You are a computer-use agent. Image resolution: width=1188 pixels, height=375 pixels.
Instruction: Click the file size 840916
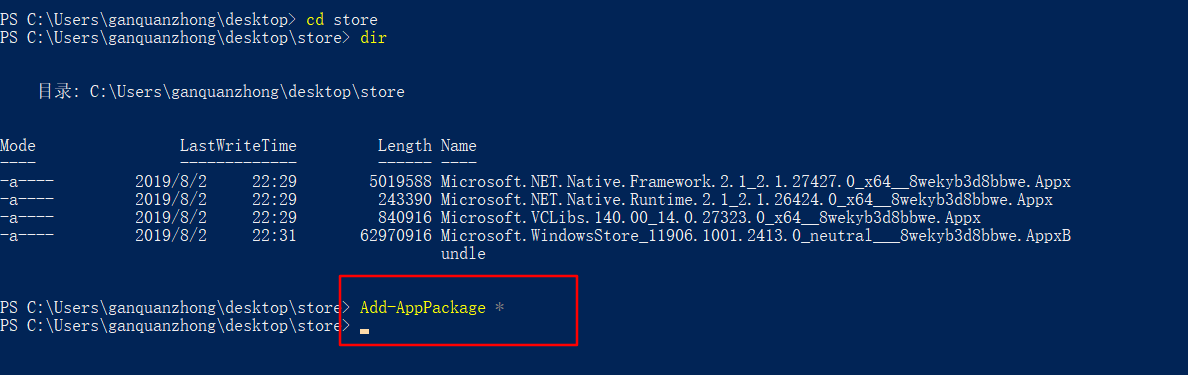pos(405,218)
